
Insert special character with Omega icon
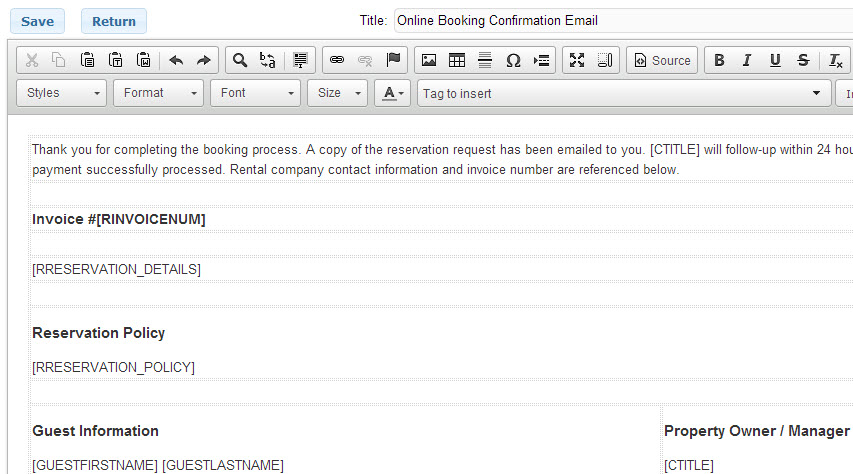513,61
